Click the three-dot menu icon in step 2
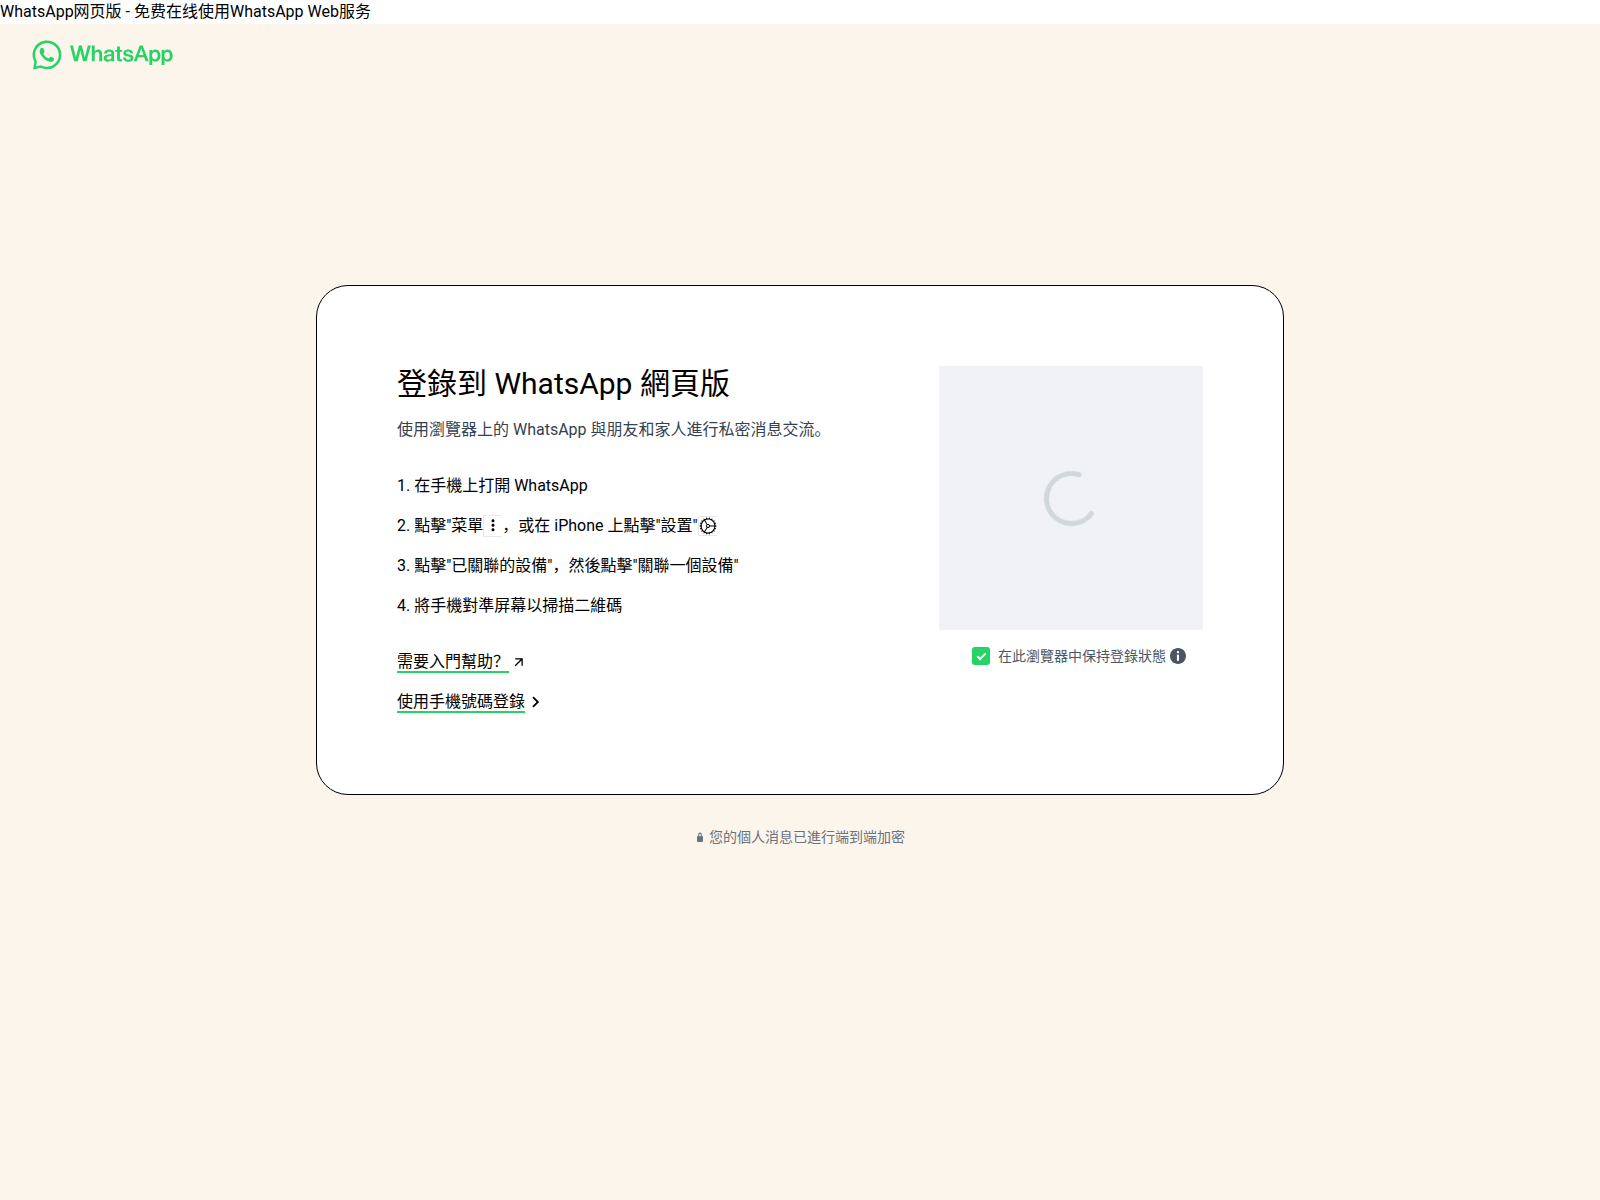1600x1200 pixels. point(493,525)
